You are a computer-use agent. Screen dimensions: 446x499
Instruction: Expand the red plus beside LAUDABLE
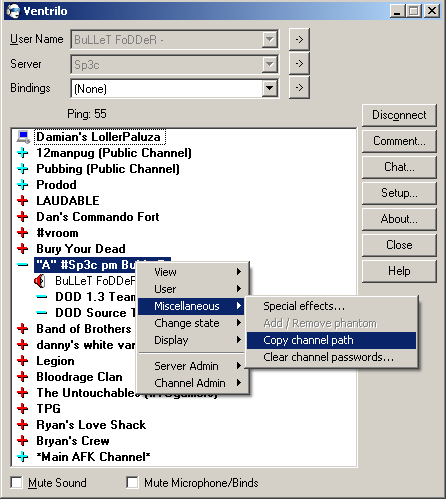(23, 201)
